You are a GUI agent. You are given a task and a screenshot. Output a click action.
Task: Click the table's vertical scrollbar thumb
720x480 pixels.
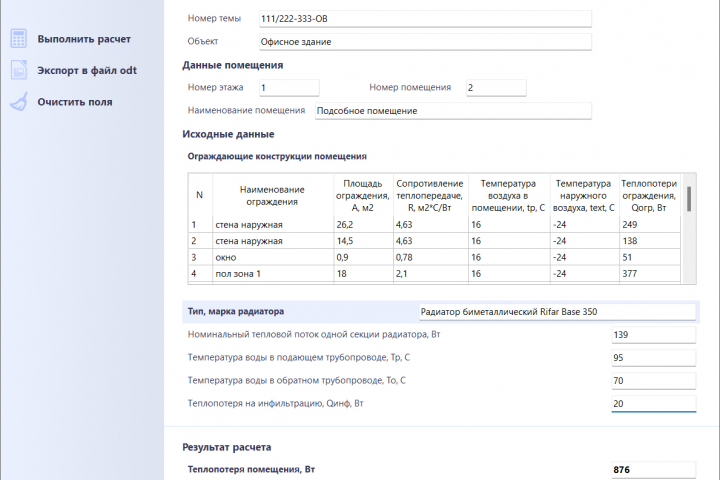click(x=689, y=198)
